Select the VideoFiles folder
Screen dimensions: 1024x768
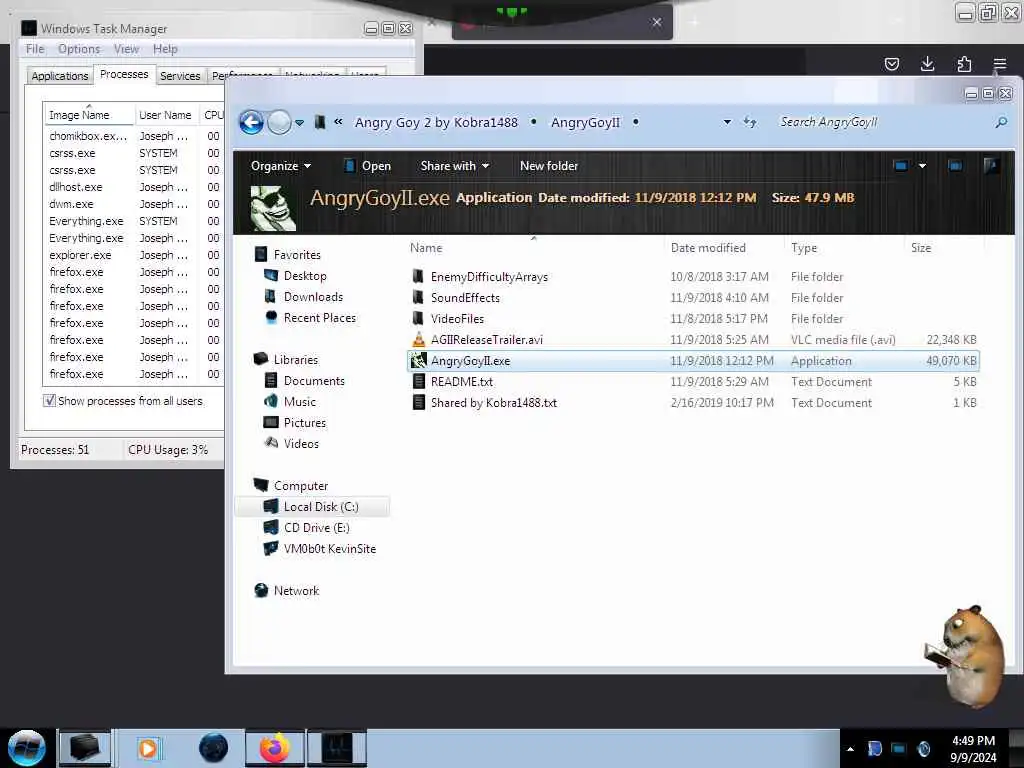457,319
